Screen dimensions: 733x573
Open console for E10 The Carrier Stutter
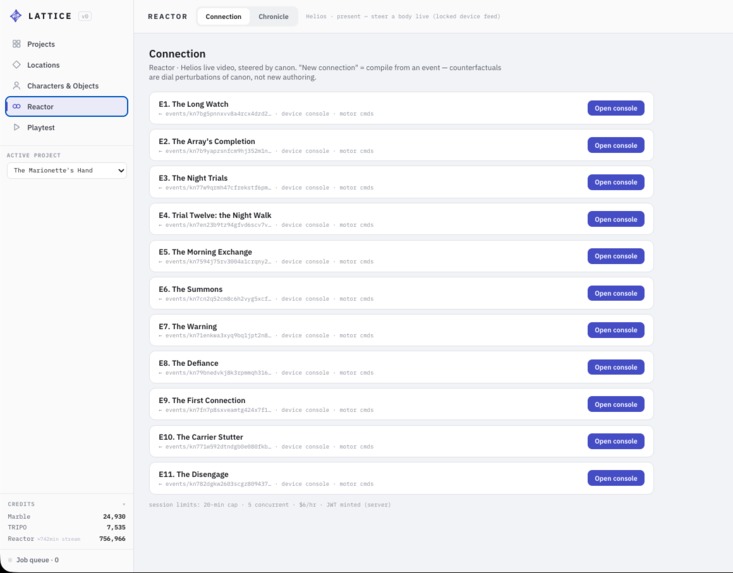coord(616,441)
